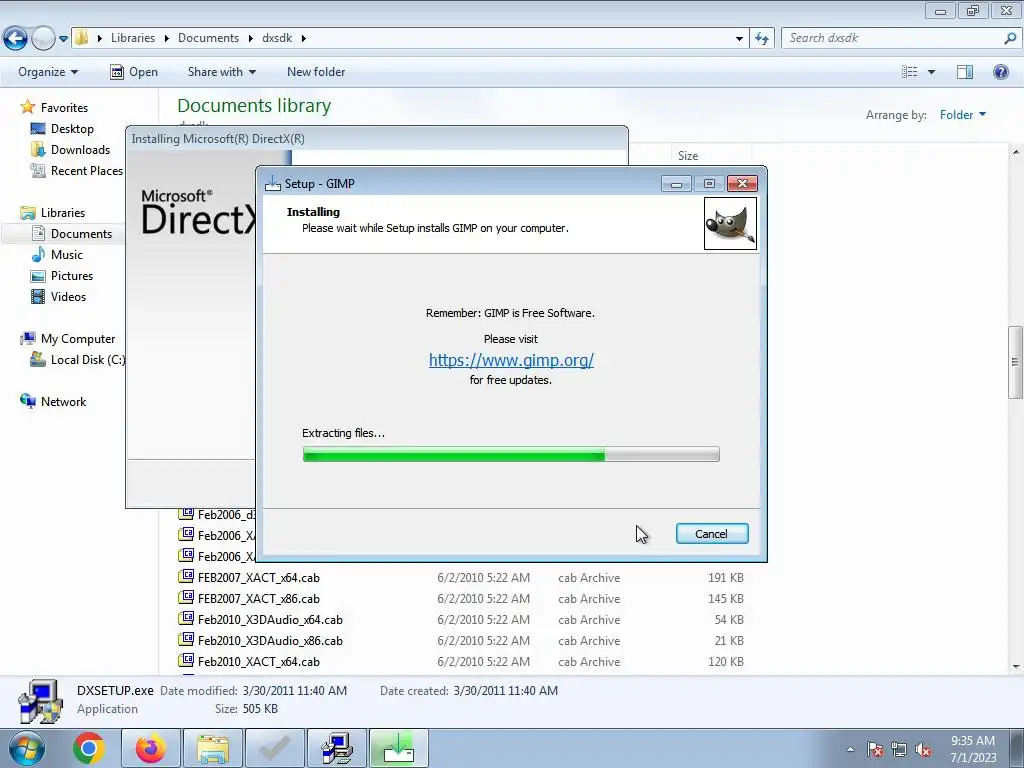
Task: Select Recent Places in Favorites
Action: click(86, 170)
